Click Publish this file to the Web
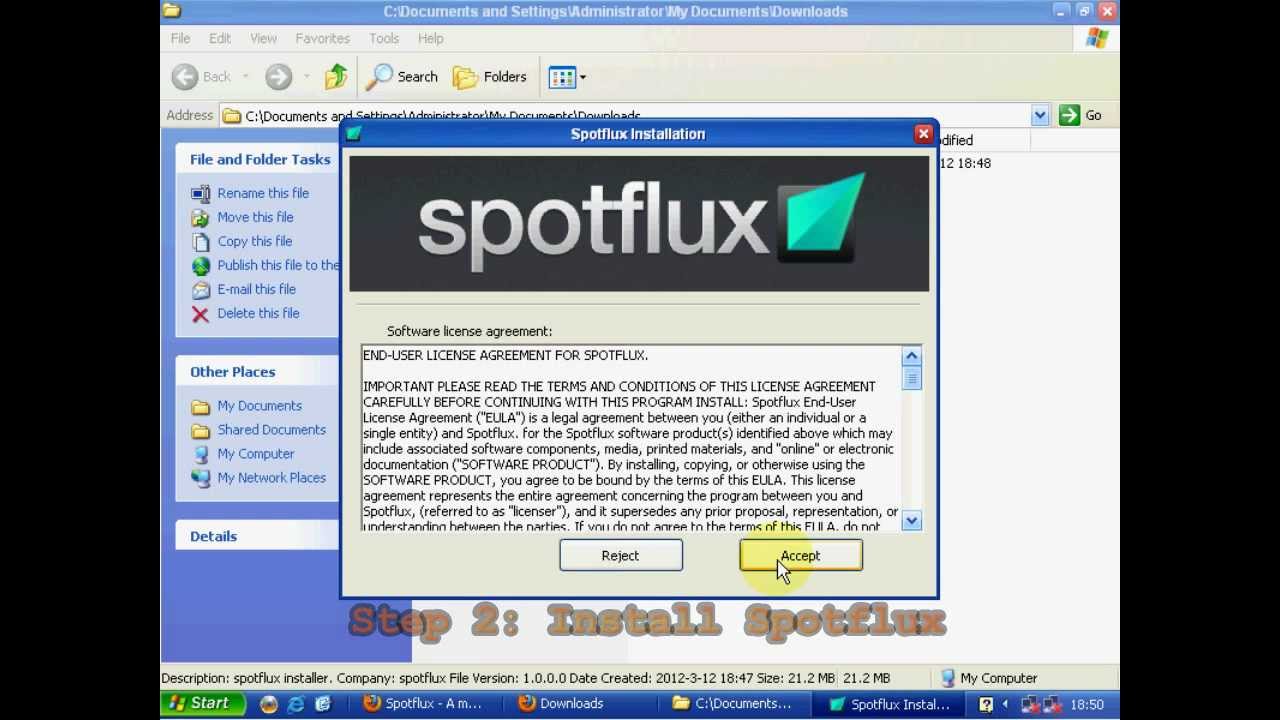 (x=278, y=265)
